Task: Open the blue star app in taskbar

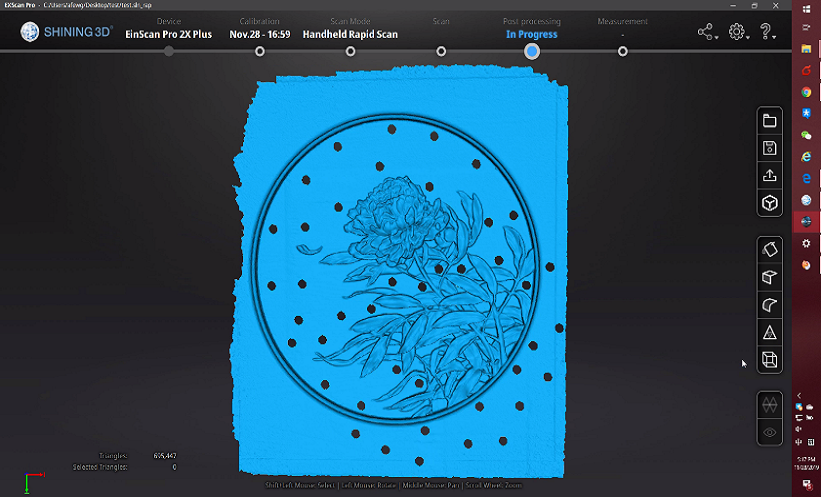Action: pos(806,114)
